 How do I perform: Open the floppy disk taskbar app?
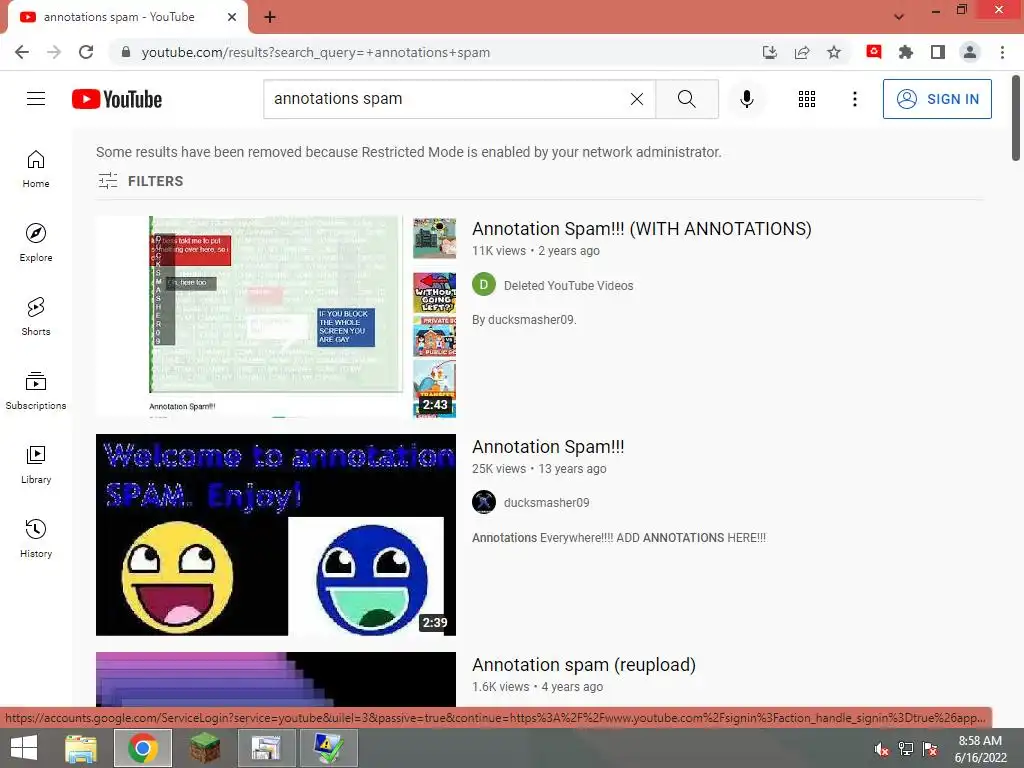266,748
